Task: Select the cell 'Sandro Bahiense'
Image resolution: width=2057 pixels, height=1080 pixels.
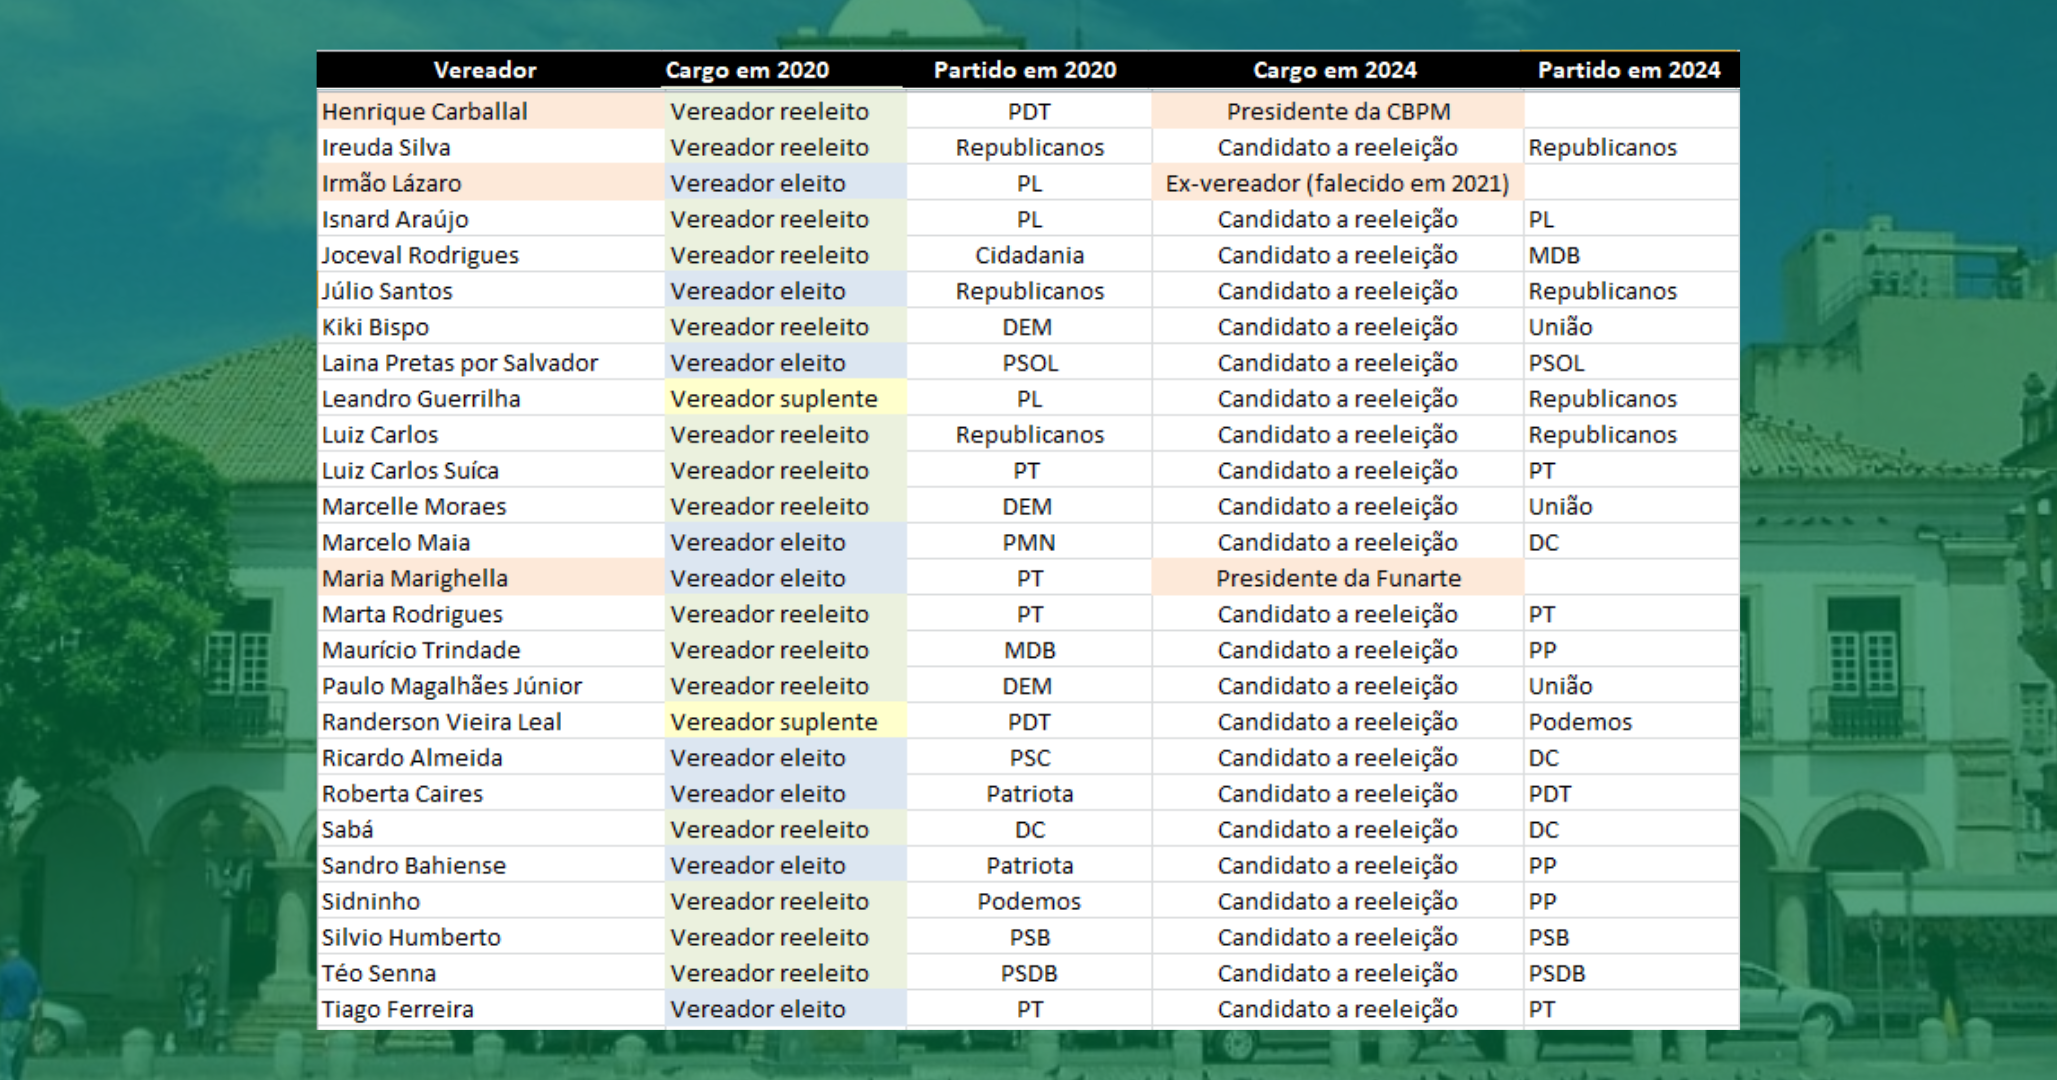Action: (x=490, y=867)
